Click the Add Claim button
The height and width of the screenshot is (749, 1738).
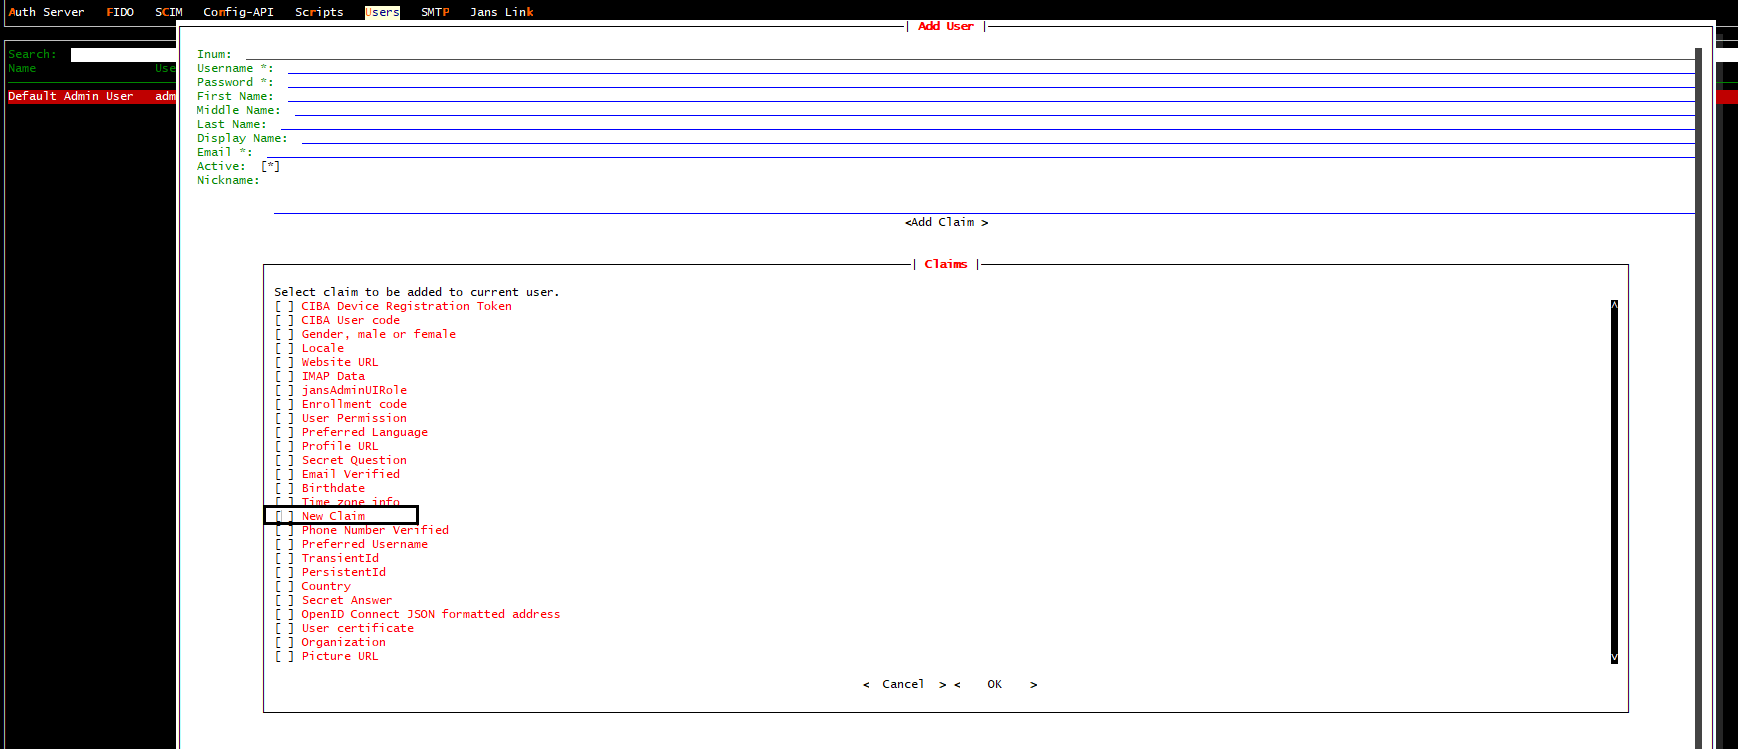coord(946,223)
